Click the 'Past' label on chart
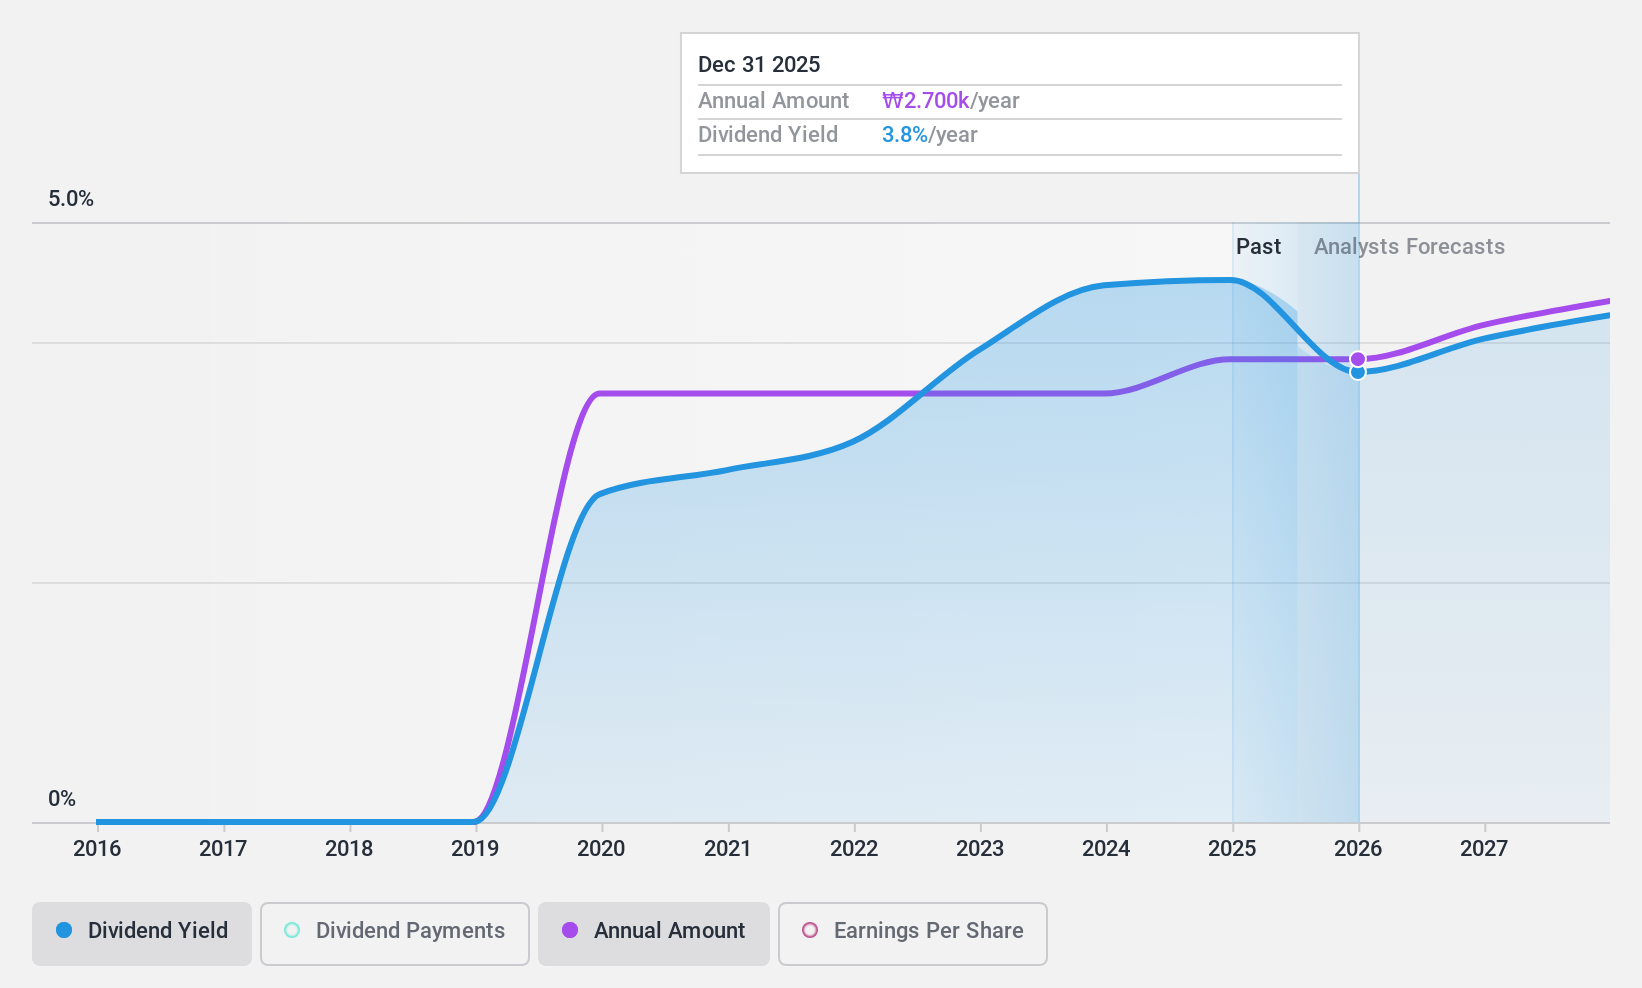 (1258, 247)
